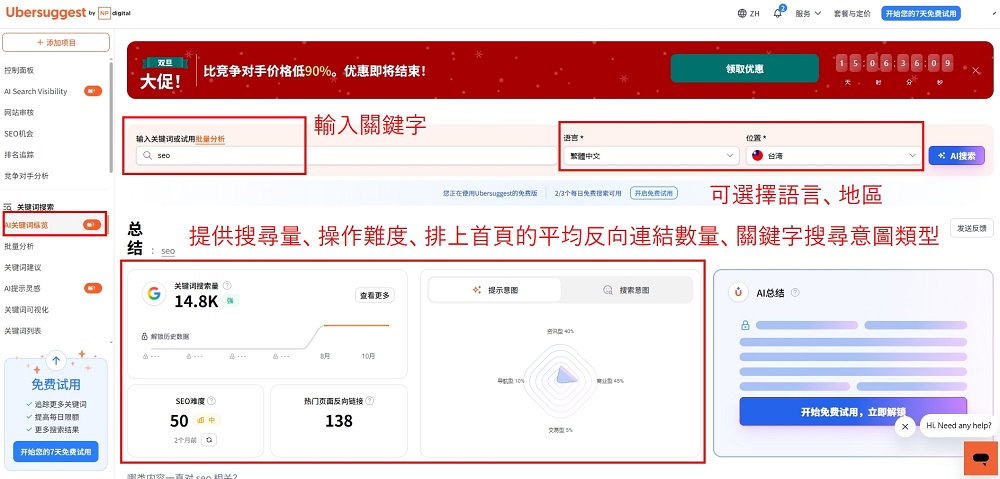Click the 8月 label on the trend chart
The image size is (1000, 479).
(x=325, y=356)
